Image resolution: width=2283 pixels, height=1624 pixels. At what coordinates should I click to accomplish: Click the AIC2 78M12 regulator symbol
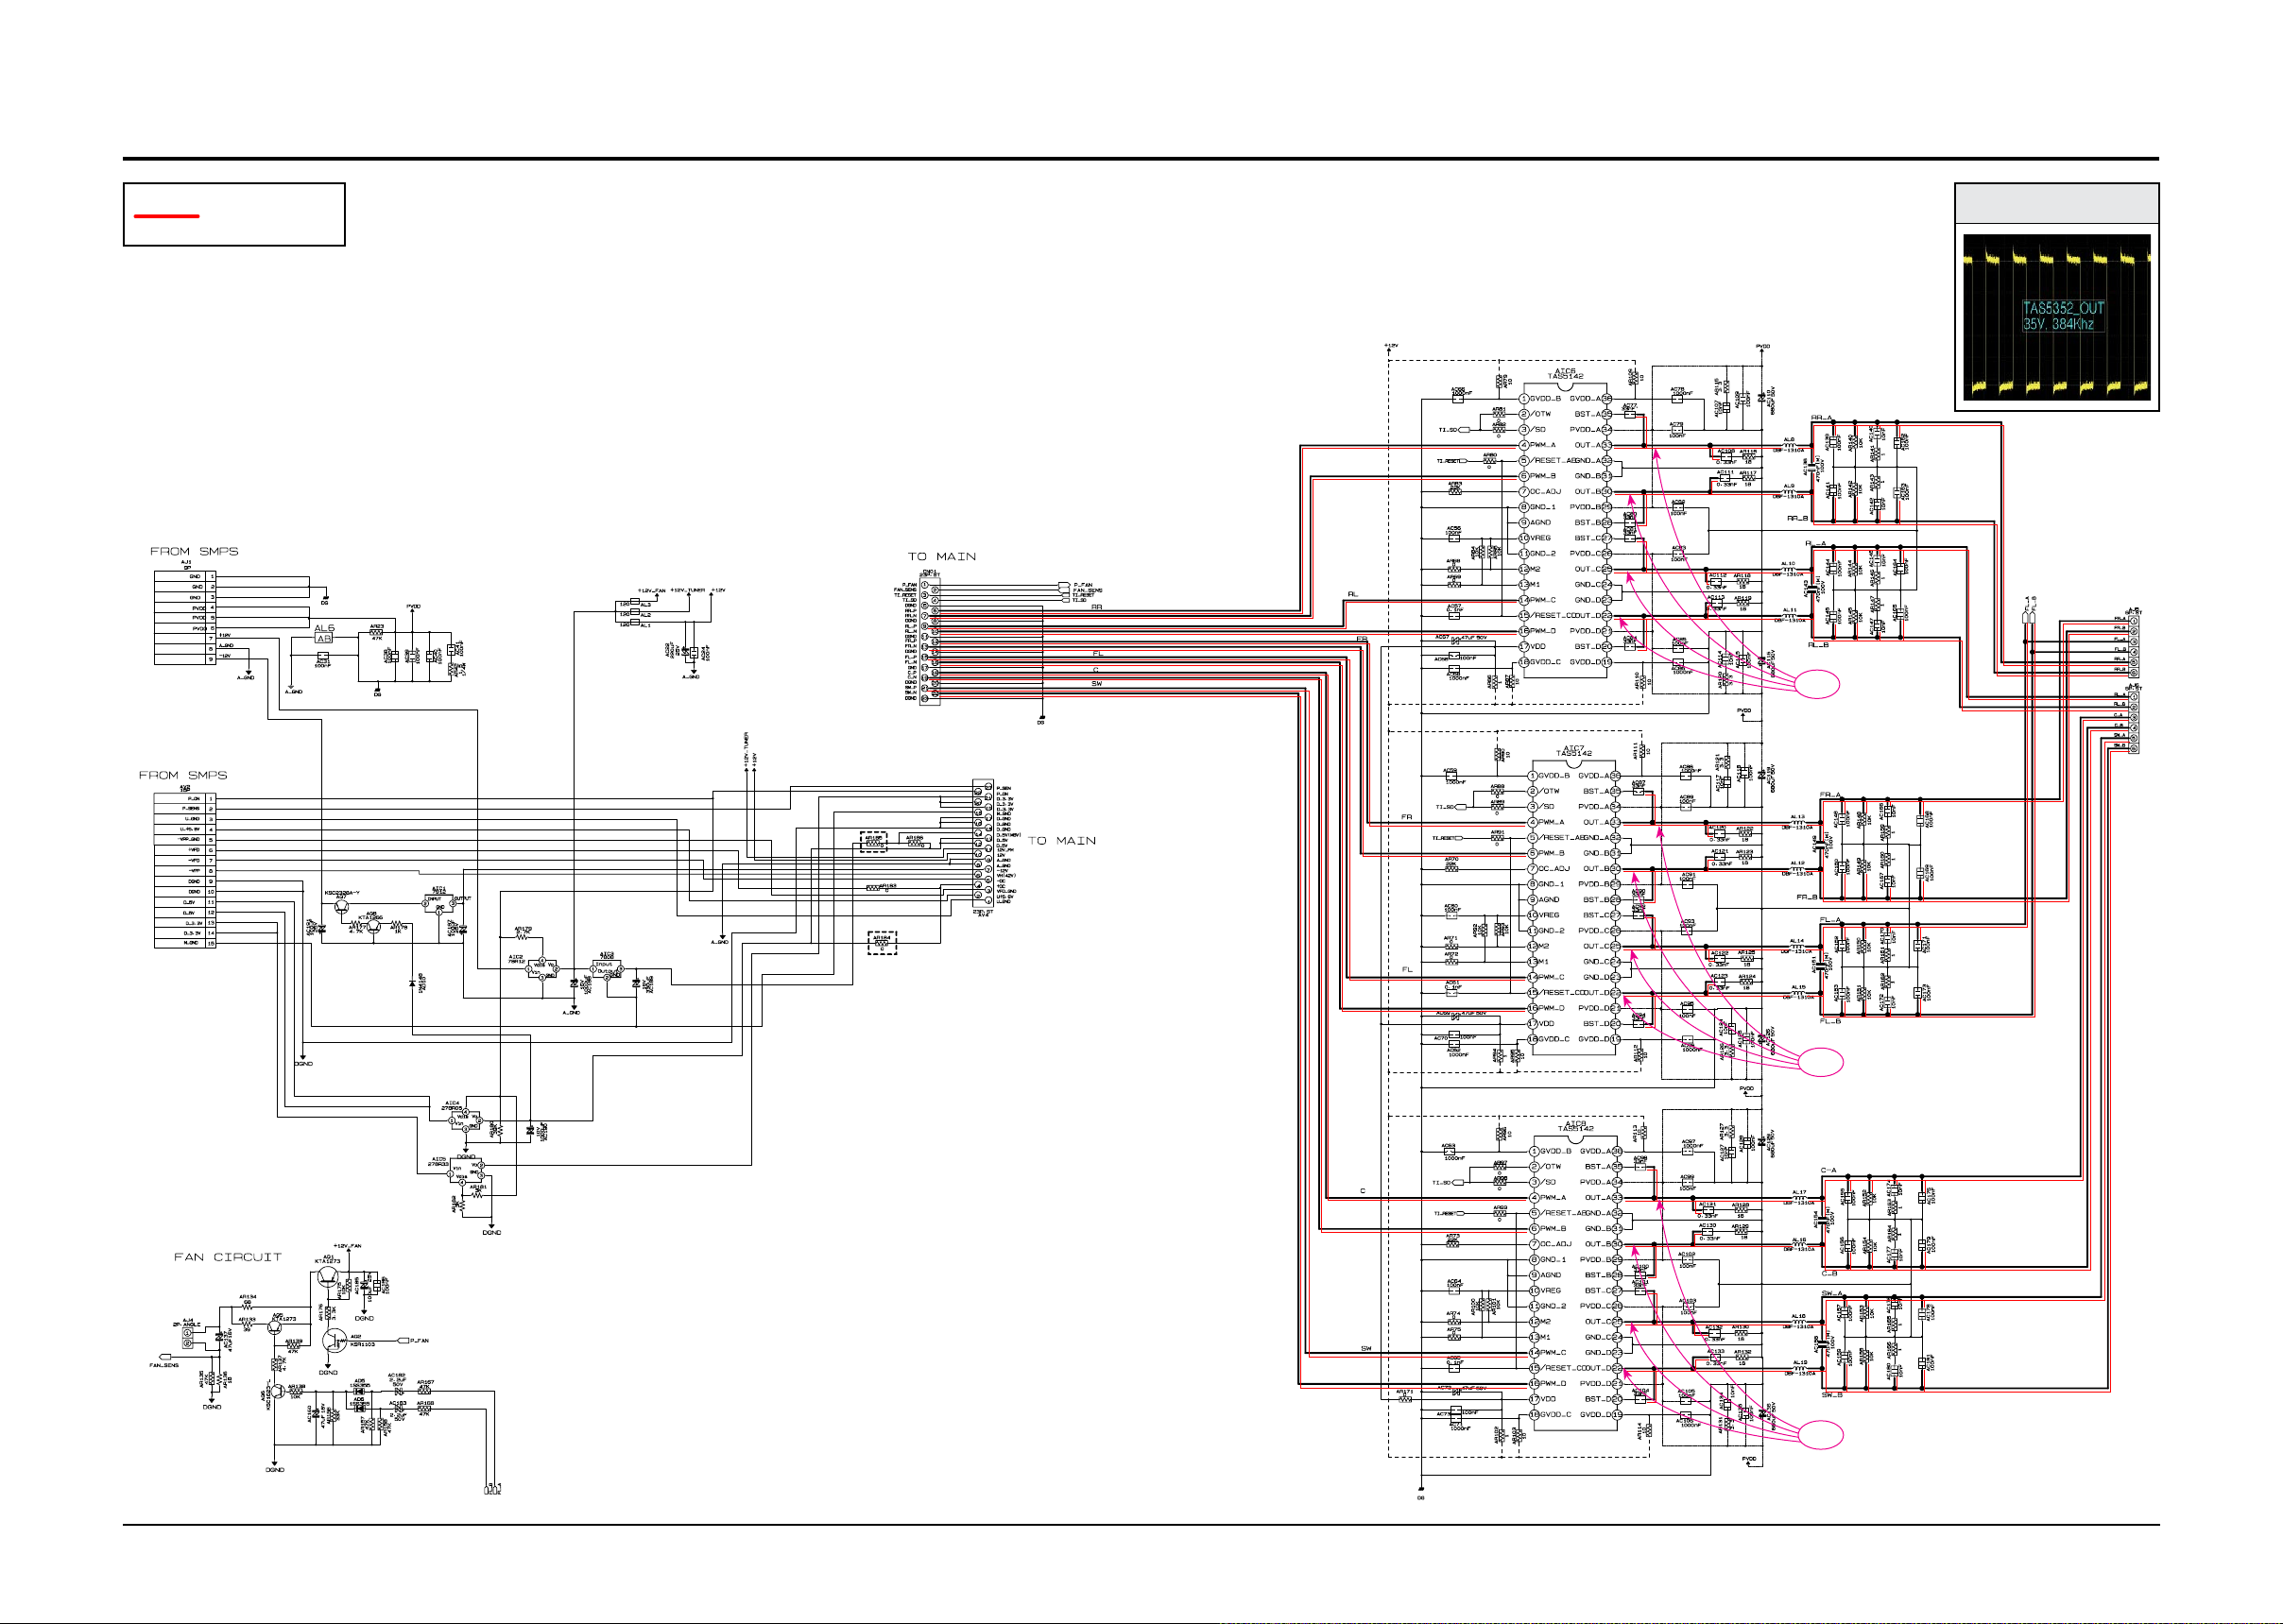(542, 969)
